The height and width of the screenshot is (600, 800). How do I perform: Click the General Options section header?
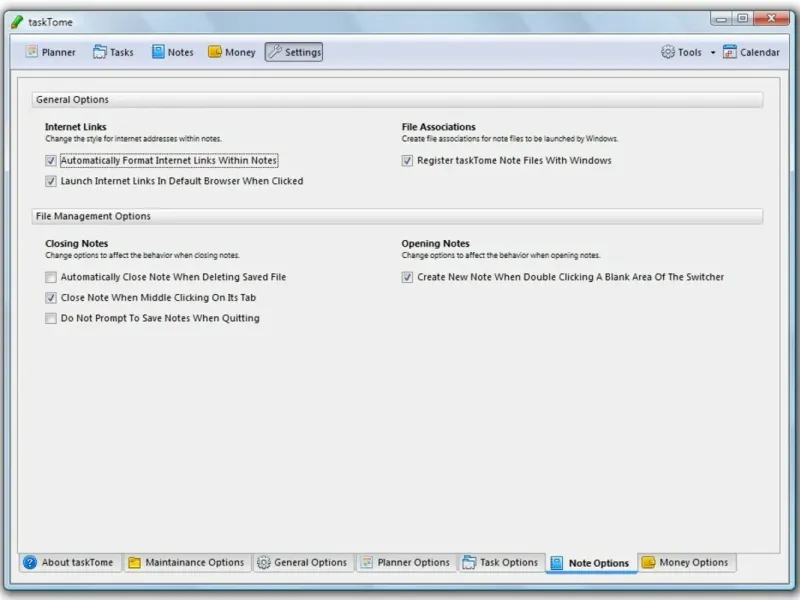pos(397,99)
